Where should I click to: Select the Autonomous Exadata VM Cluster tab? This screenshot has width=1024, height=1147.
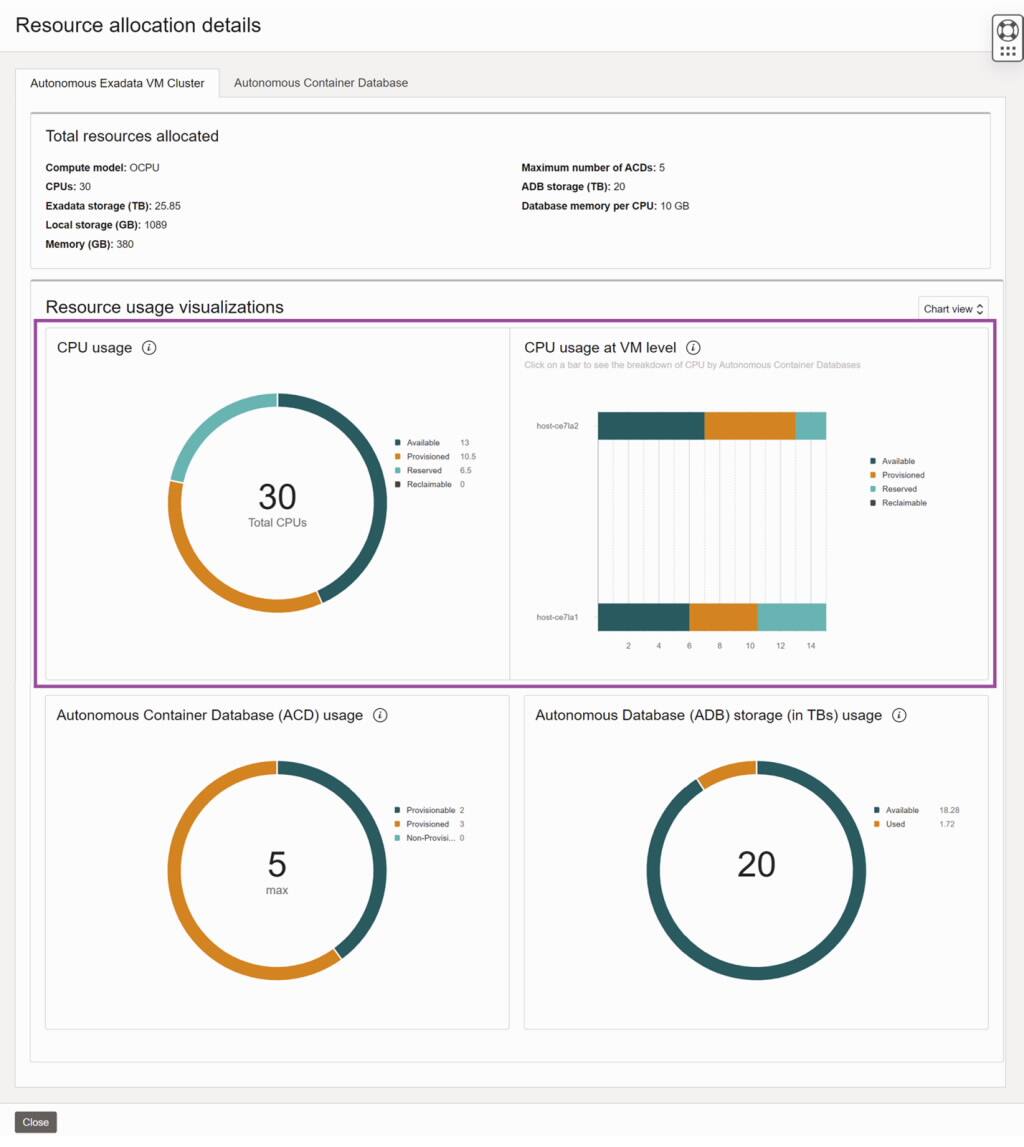119,83
